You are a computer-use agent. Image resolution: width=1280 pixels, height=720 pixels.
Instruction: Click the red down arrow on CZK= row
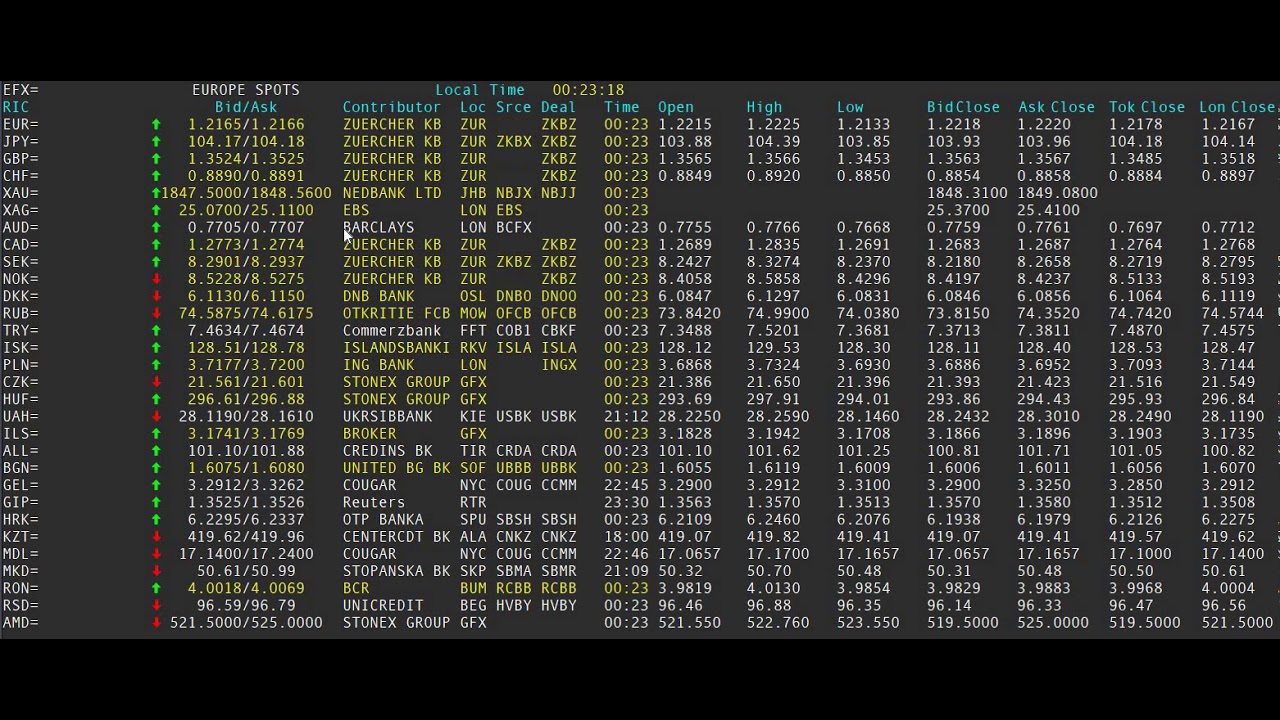point(156,382)
